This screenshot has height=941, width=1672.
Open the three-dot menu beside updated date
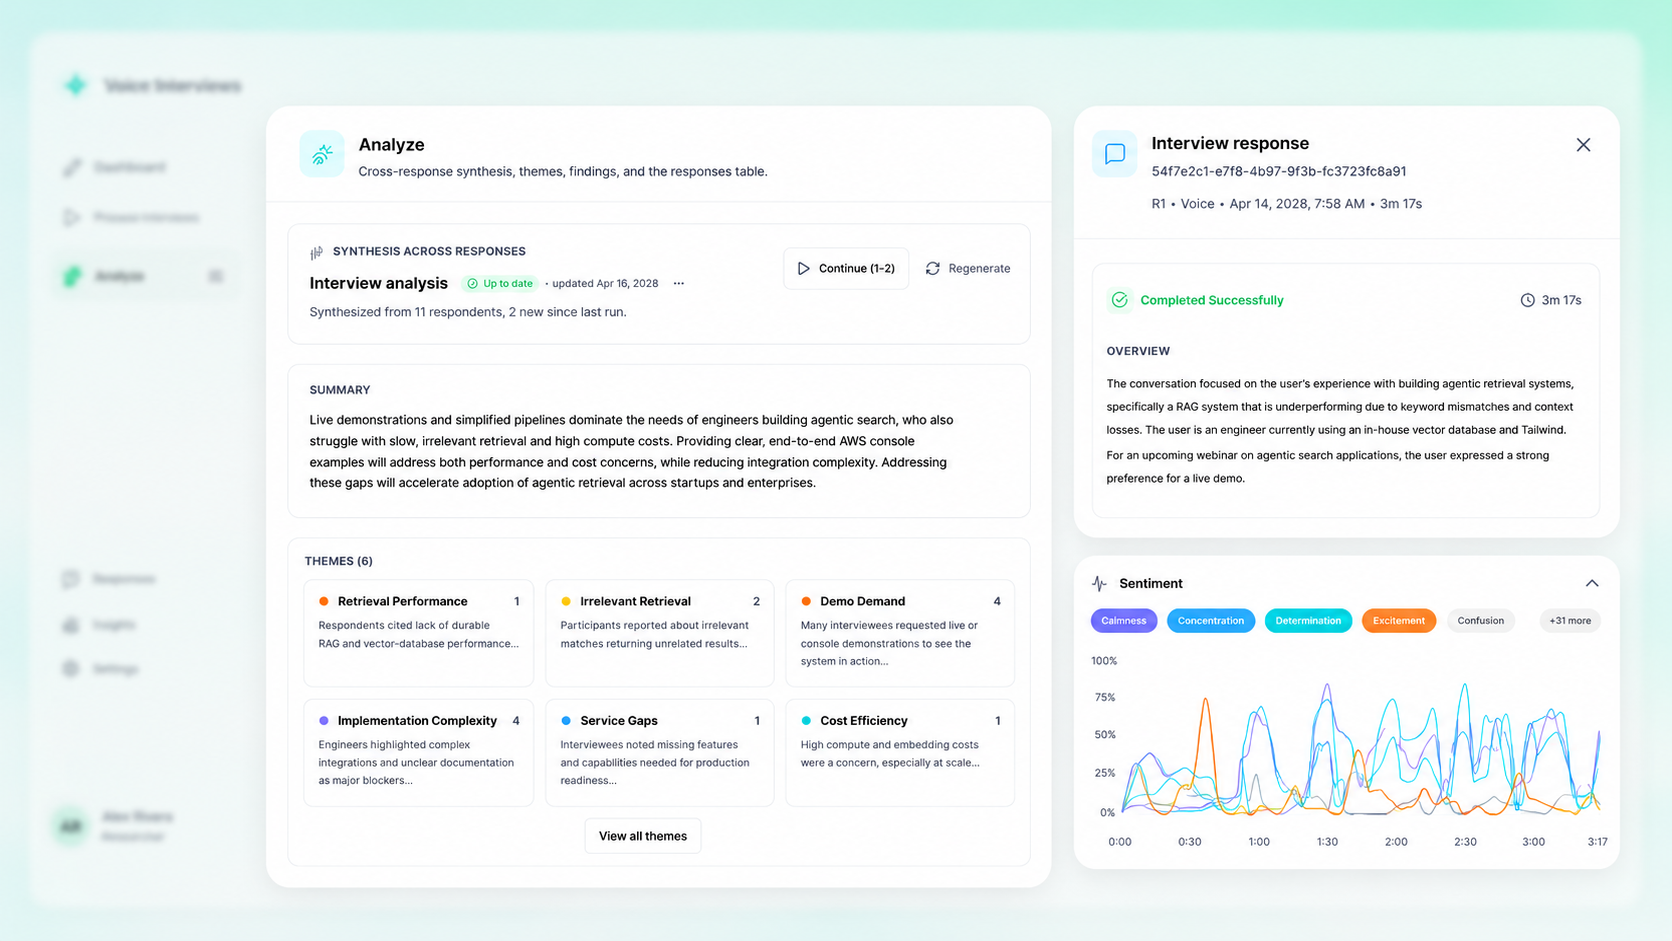pos(679,283)
